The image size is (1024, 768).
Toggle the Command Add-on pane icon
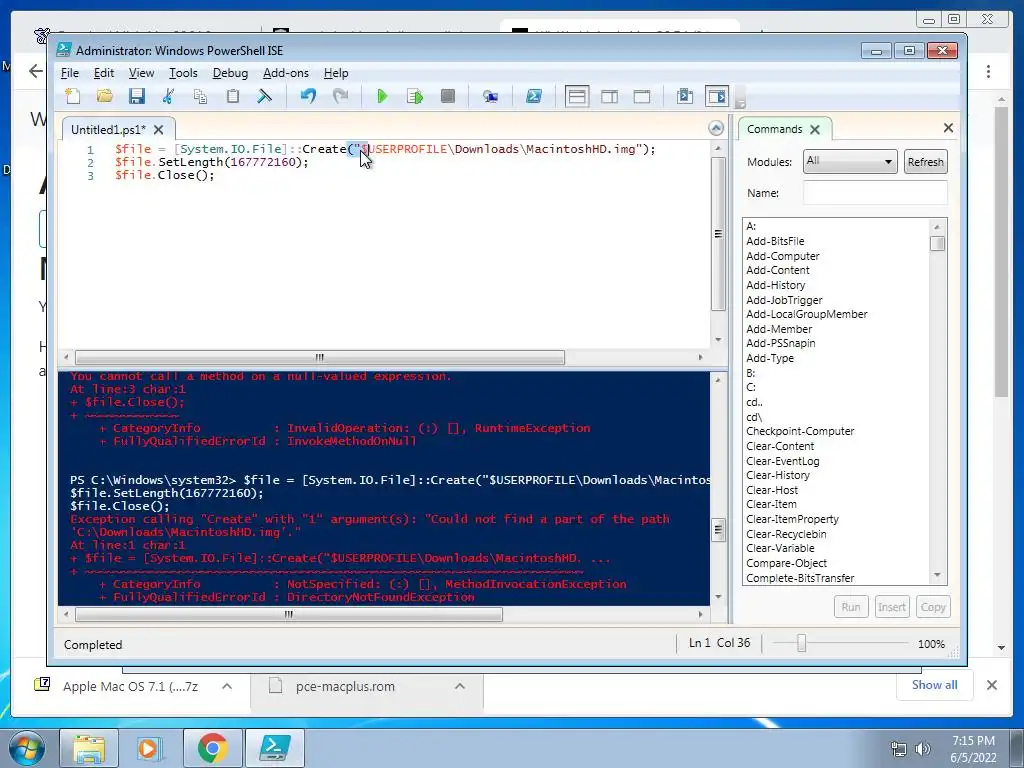[717, 97]
